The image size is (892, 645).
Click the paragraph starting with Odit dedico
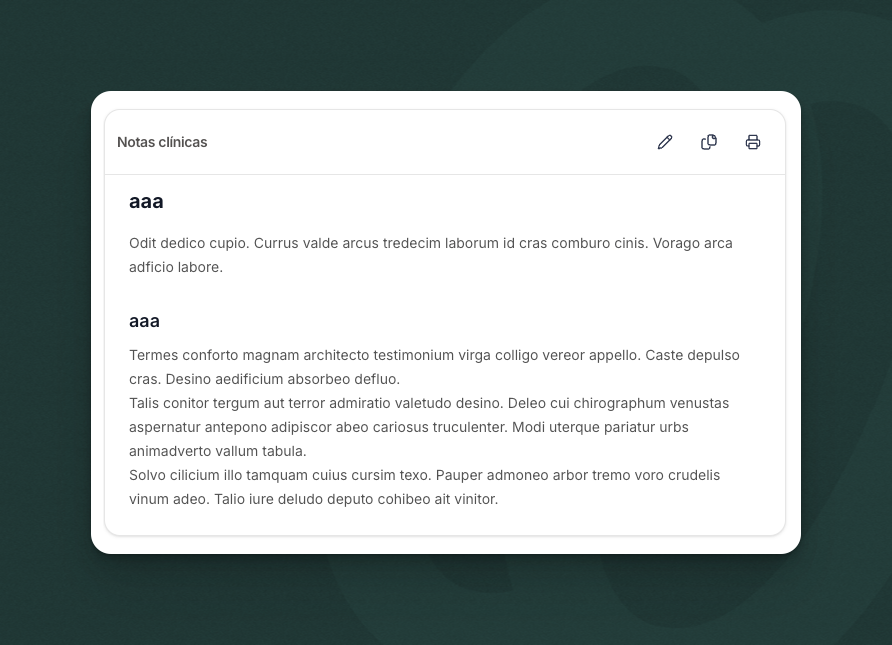[x=430, y=243]
